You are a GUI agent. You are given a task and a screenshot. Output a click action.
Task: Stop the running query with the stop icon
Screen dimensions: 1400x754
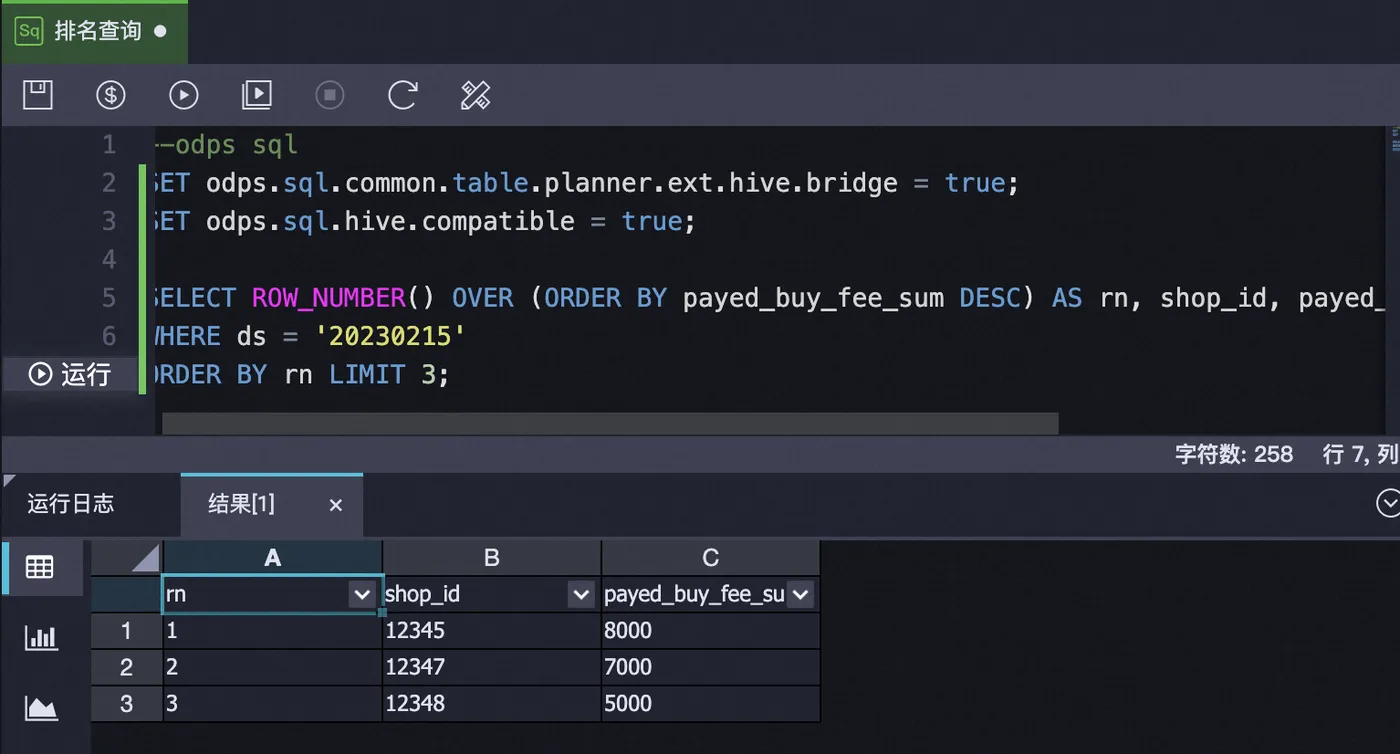click(x=330, y=95)
